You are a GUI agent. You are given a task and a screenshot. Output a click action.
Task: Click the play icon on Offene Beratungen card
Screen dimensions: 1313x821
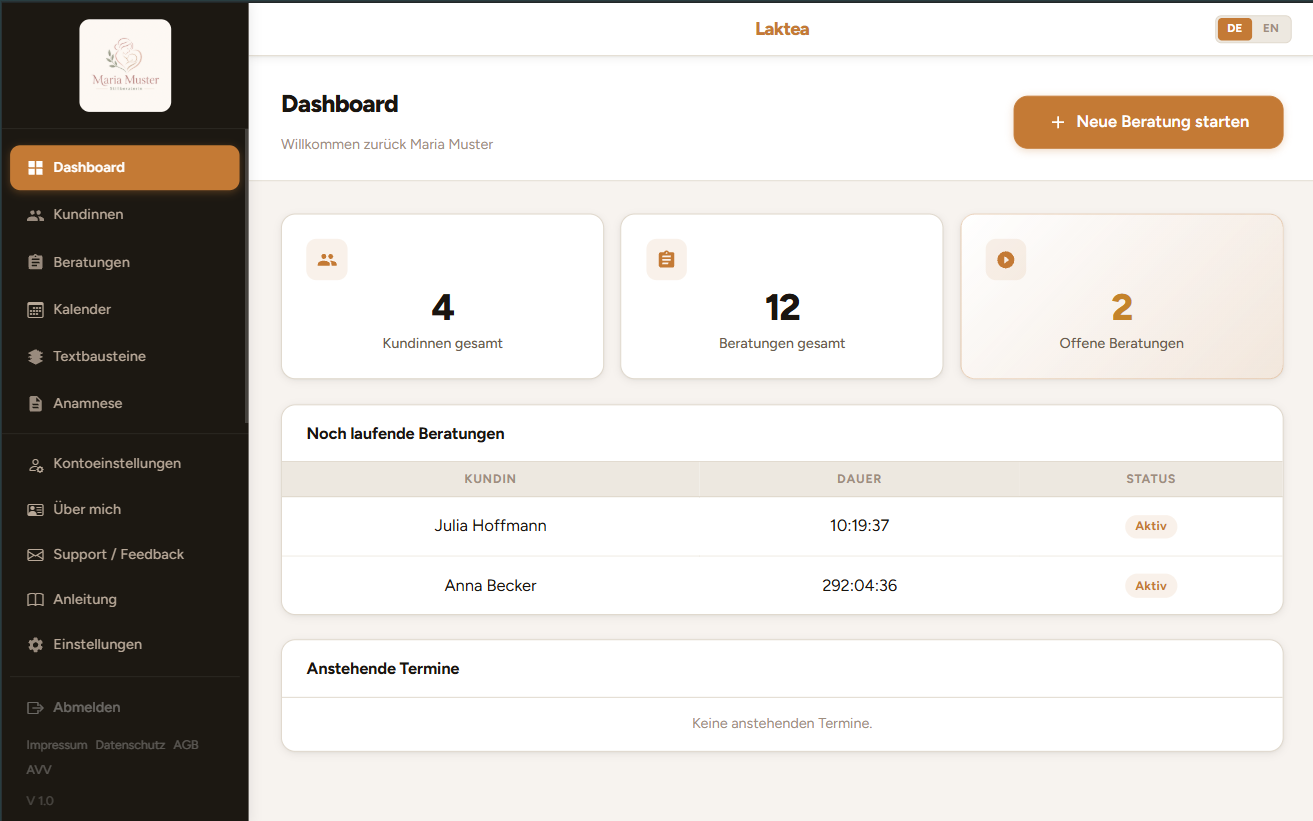(1006, 260)
